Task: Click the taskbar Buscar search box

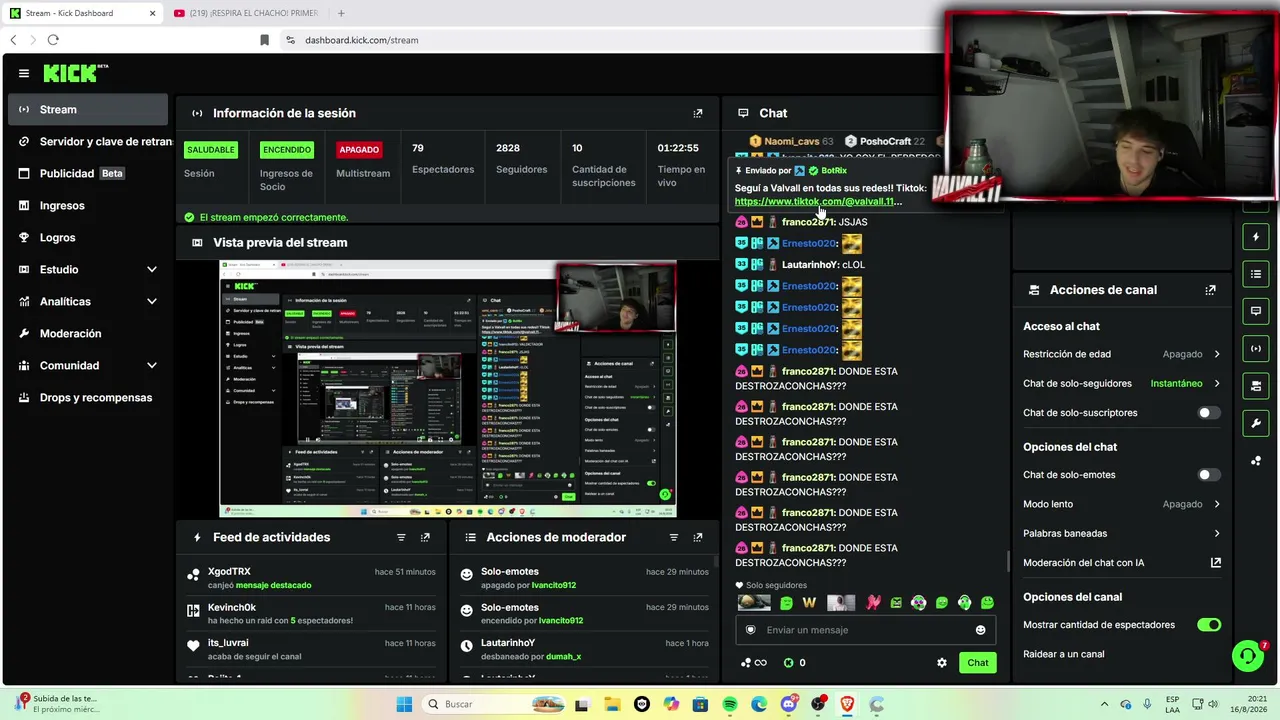Action: click(493, 704)
